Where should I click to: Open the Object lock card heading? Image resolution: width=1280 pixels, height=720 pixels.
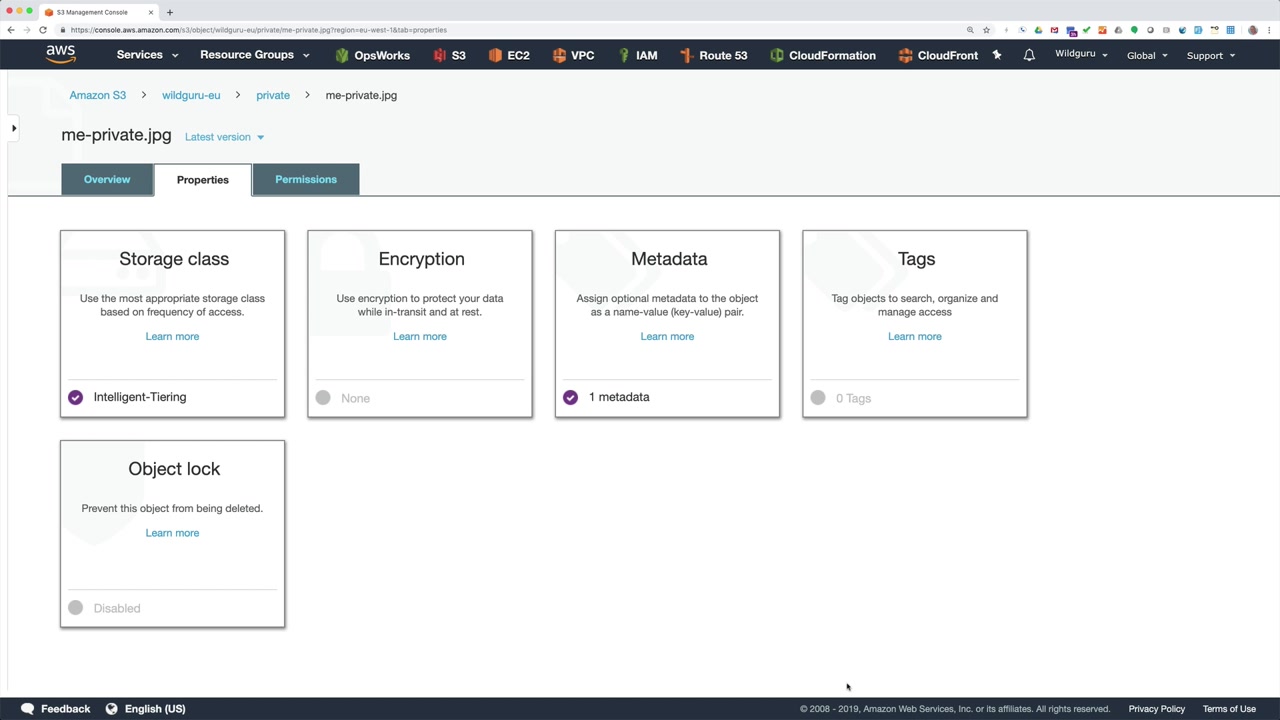[174, 469]
